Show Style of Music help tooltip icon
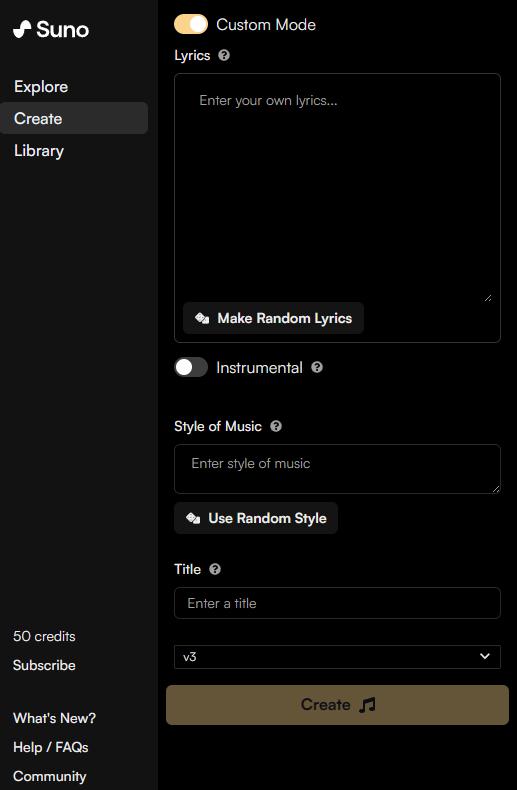This screenshot has height=790, width=517. tap(276, 426)
